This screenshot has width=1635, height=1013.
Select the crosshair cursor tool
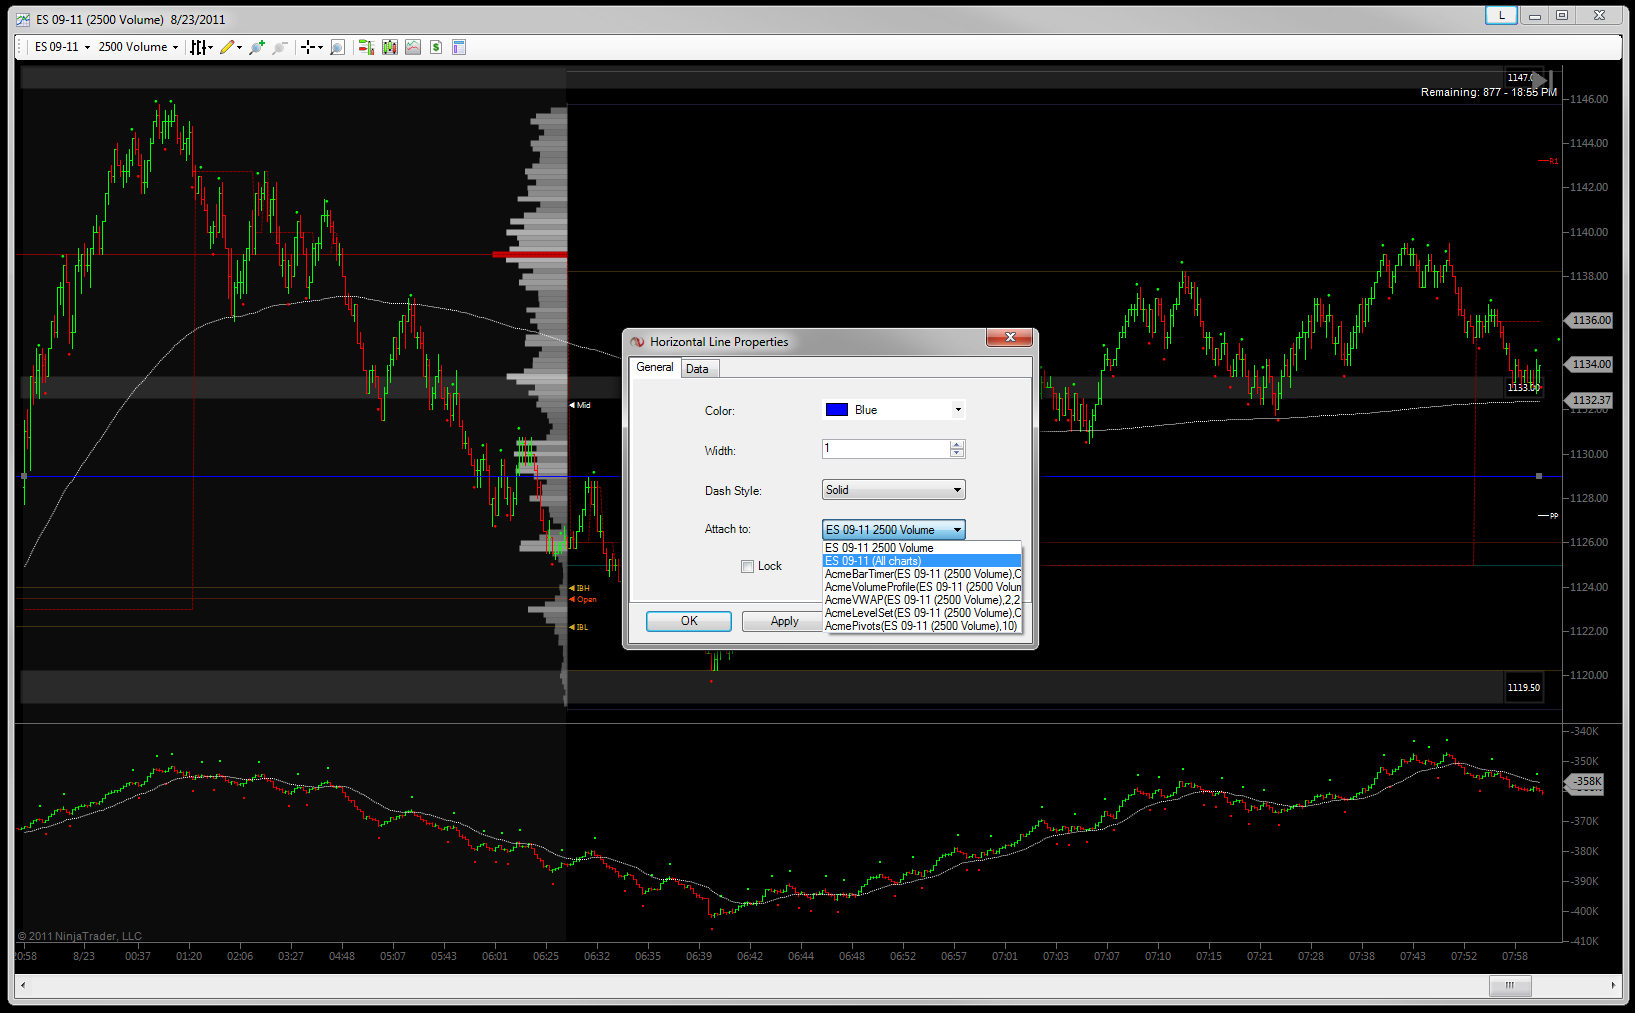click(308, 47)
